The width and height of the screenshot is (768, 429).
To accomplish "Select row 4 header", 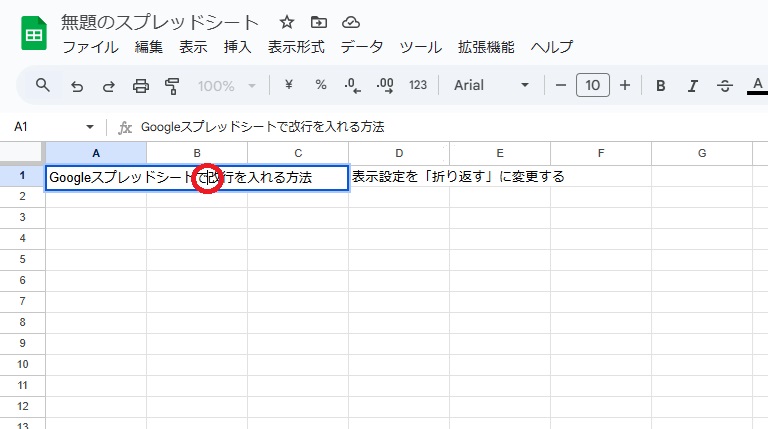I will pyautogui.click(x=22, y=238).
